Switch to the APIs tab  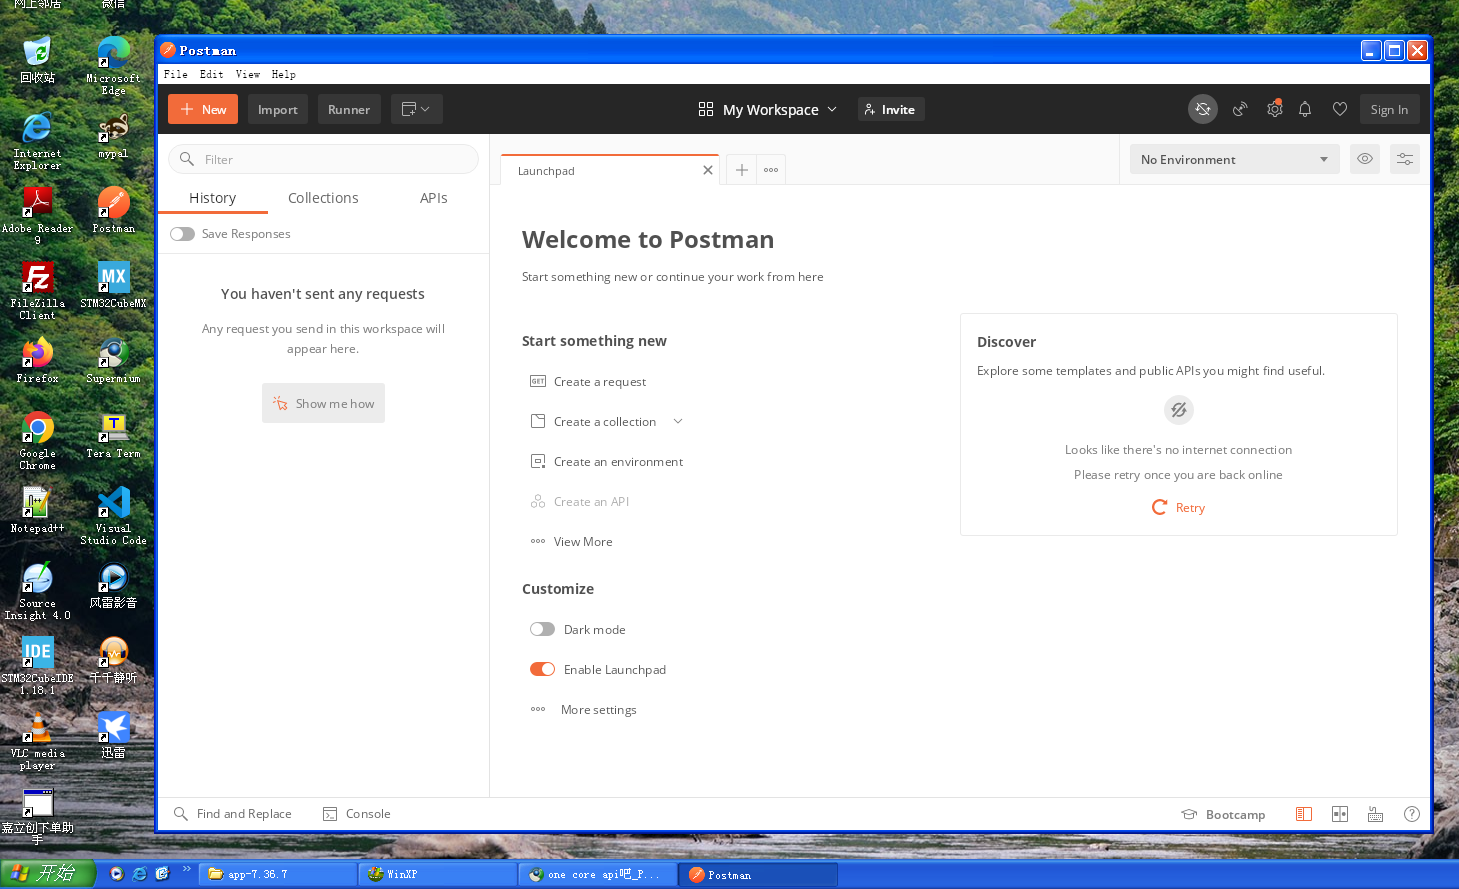(434, 198)
